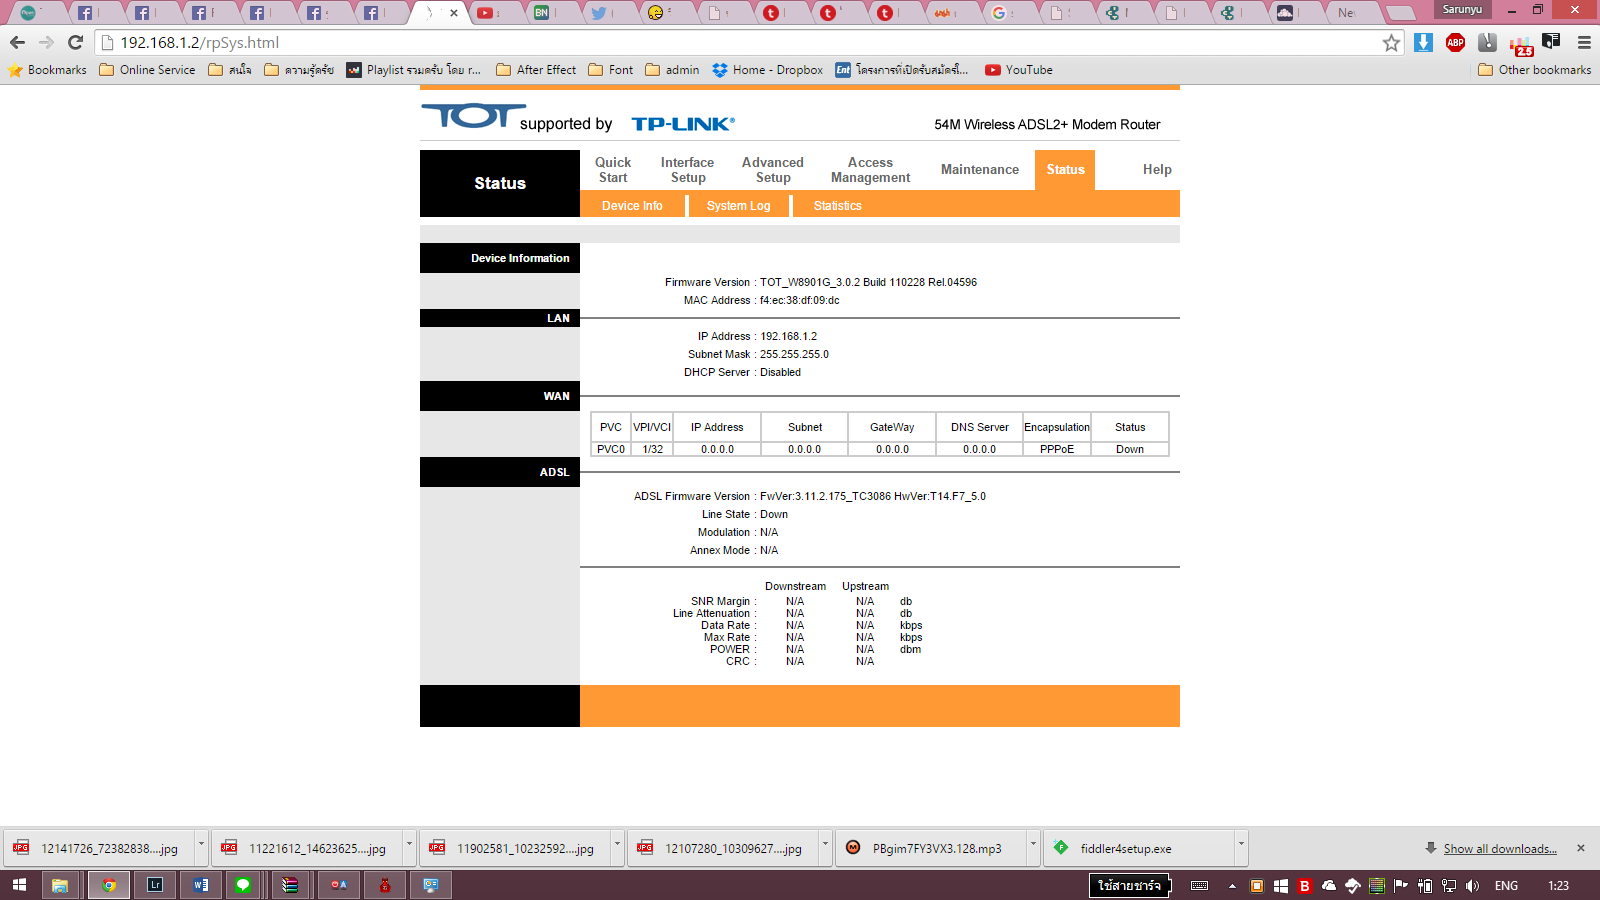The height and width of the screenshot is (900, 1600).
Task: Click the Sarunyu profile button
Action: [x=1462, y=10]
